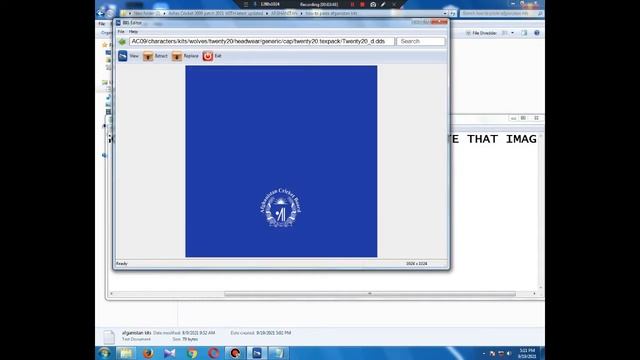The image size is (640, 360).
Task: Click the Extract box icon
Action: (148, 56)
